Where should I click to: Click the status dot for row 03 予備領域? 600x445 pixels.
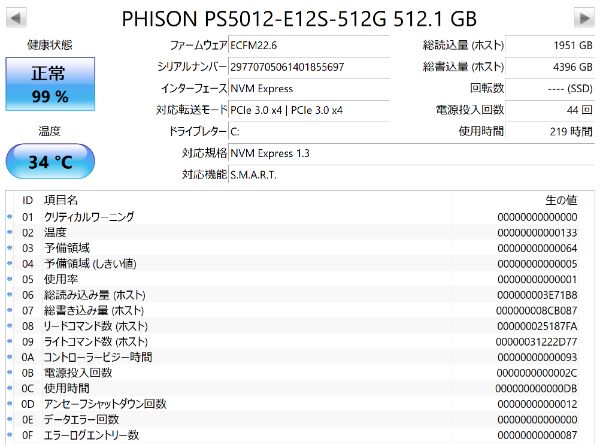tap(10, 248)
